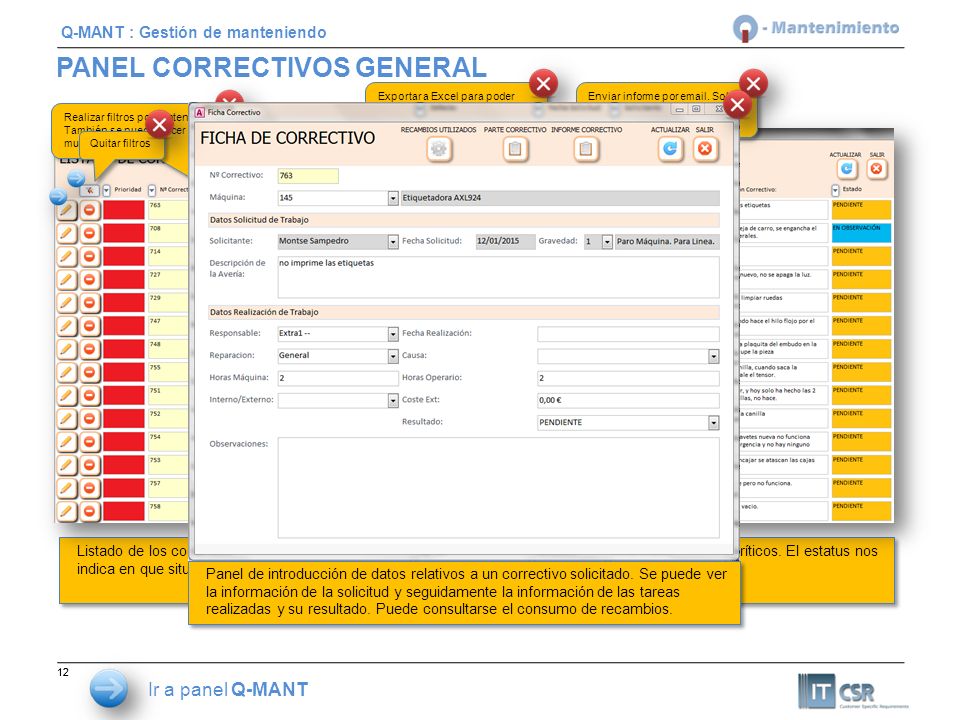Close the Quitar filtros callout
This screenshot has width=960, height=720.
(159, 126)
